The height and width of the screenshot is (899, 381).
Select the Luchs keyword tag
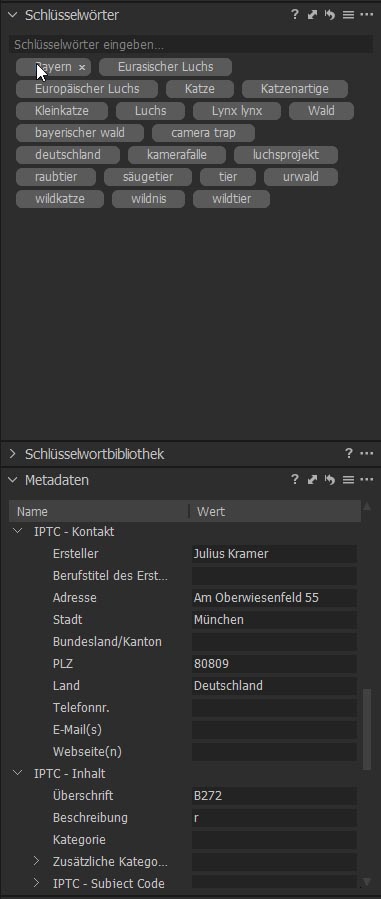tap(151, 111)
